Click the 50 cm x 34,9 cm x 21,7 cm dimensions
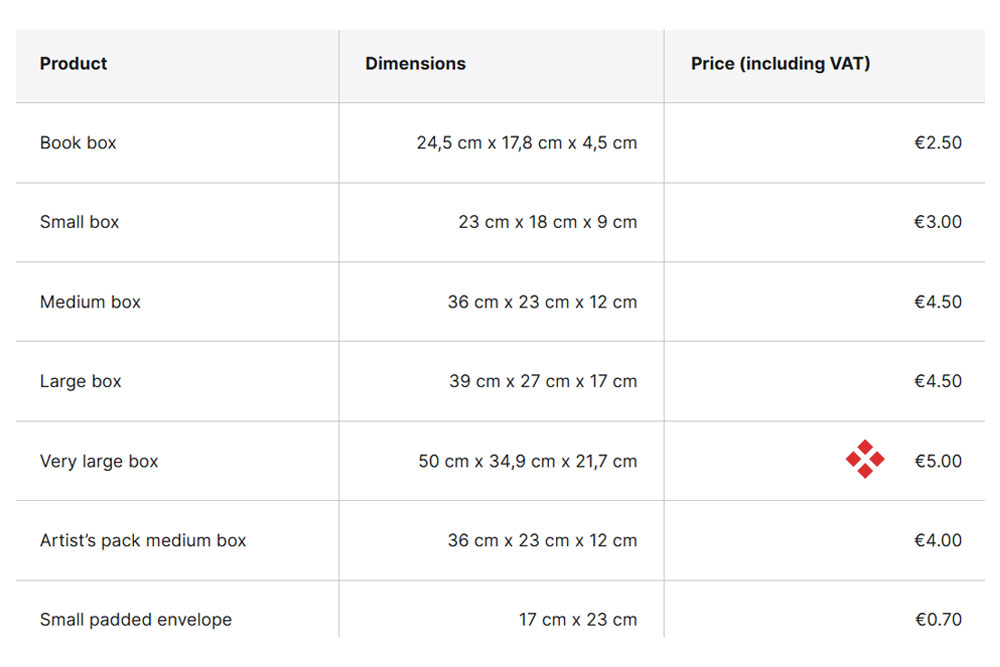Image resolution: width=1000 pixels, height=667 pixels. (528, 461)
